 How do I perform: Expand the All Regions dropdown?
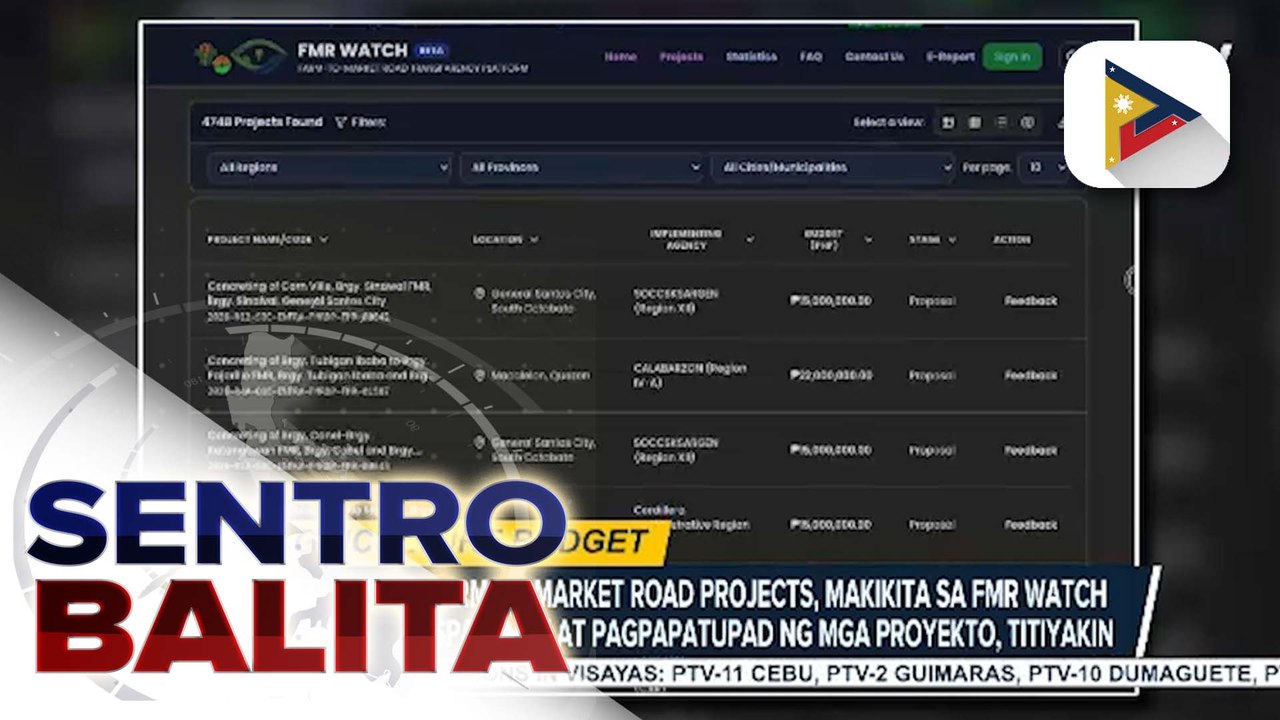click(x=330, y=168)
